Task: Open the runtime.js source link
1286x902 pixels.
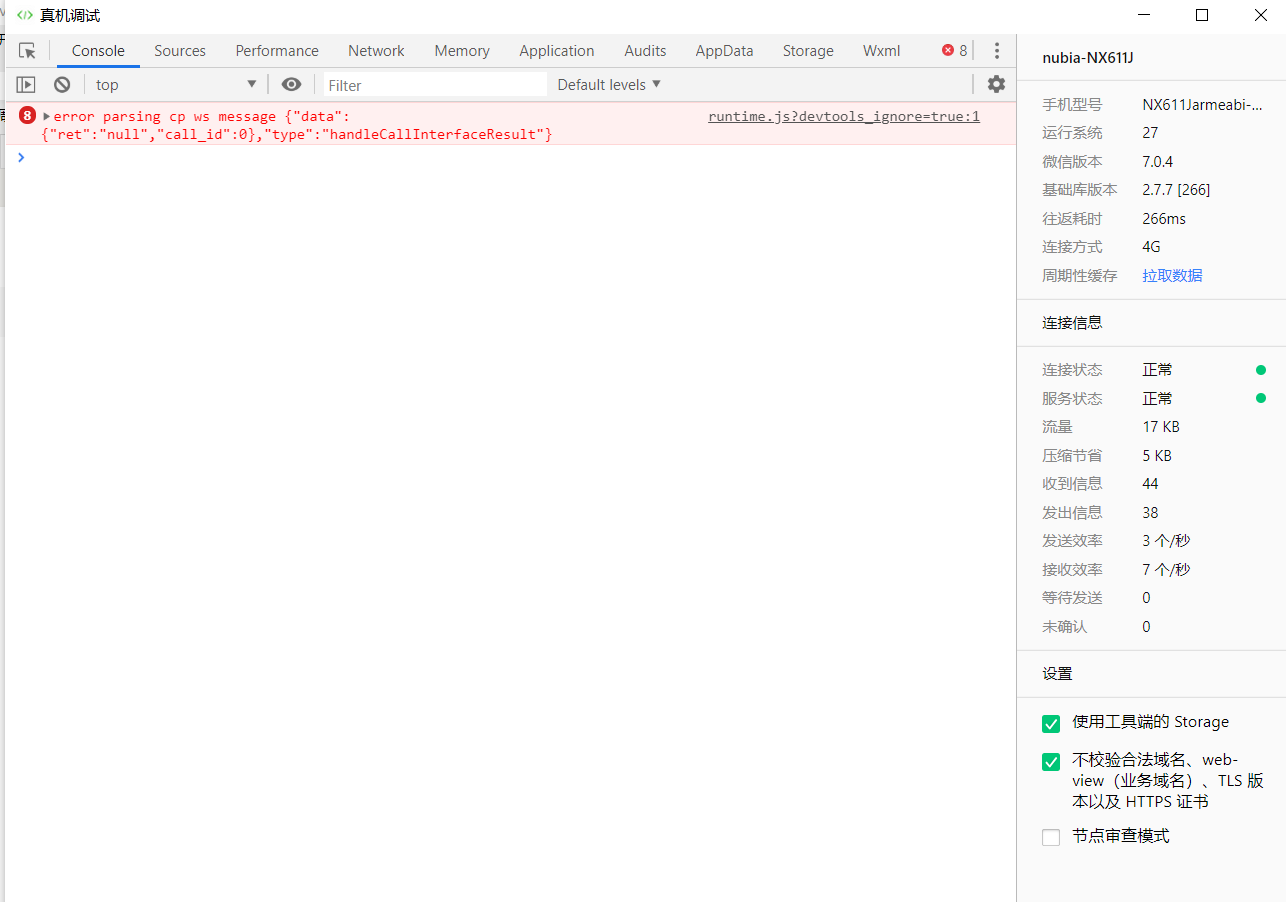Action: click(844, 116)
